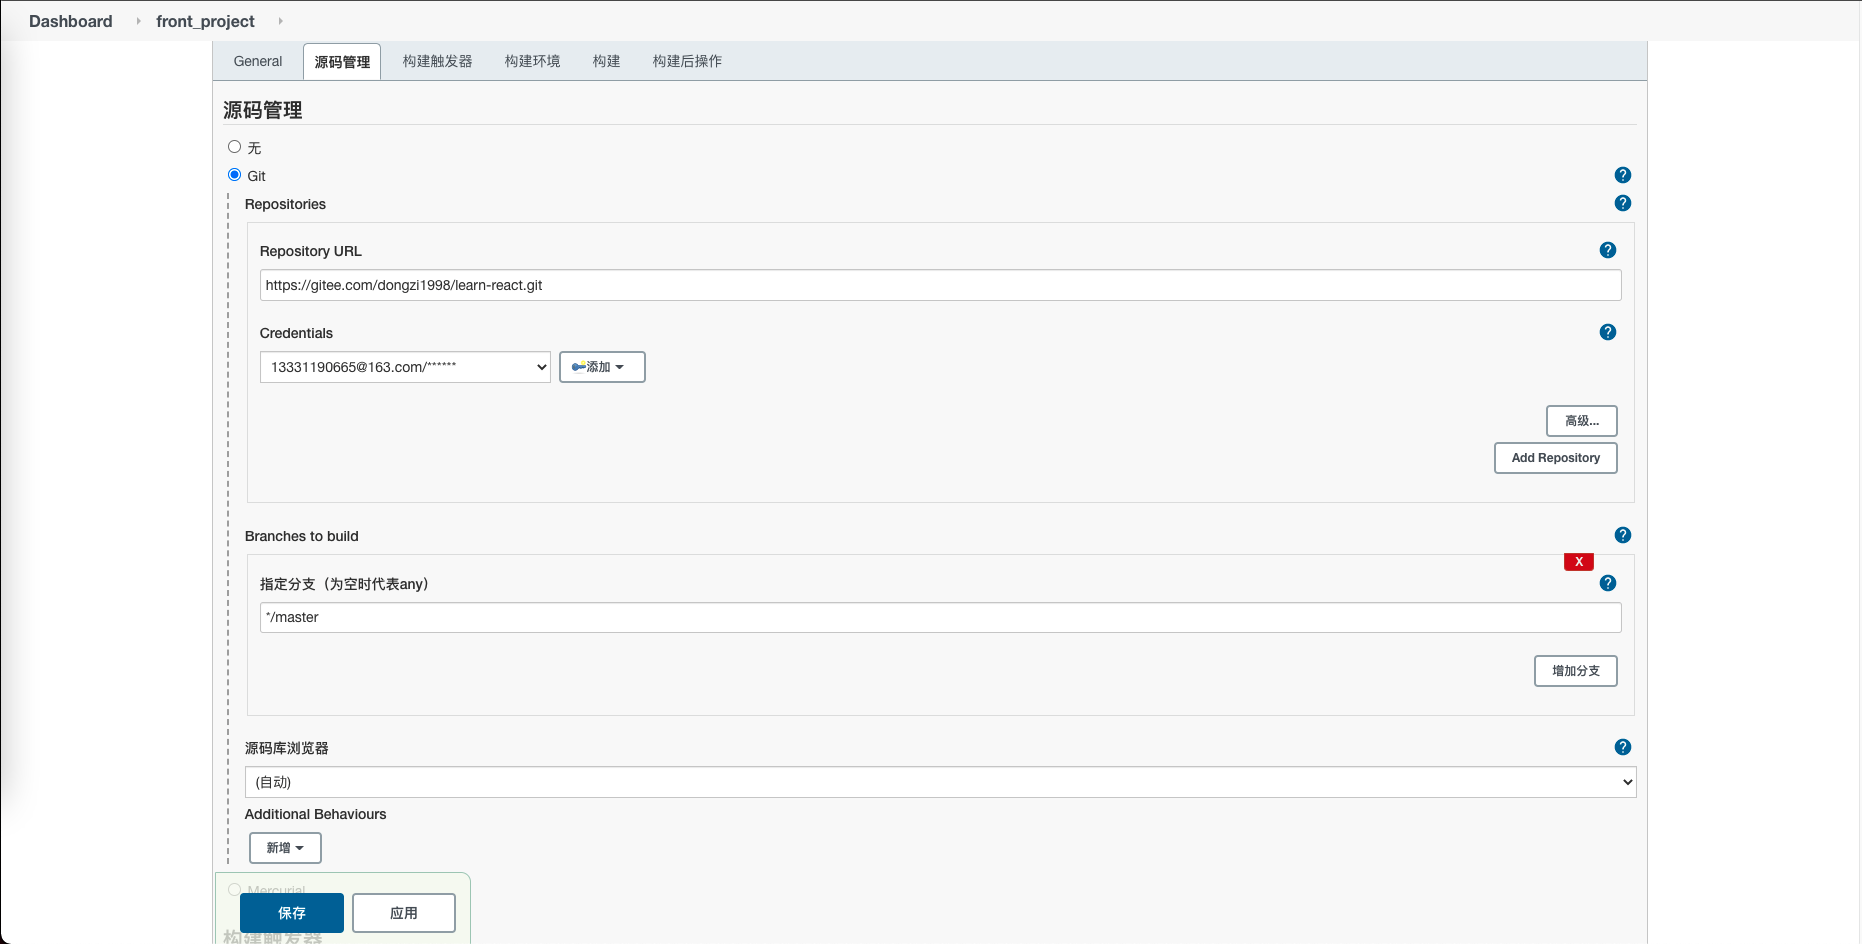Show help for the branch specifier field
The image size is (1862, 944).
tap(1607, 583)
